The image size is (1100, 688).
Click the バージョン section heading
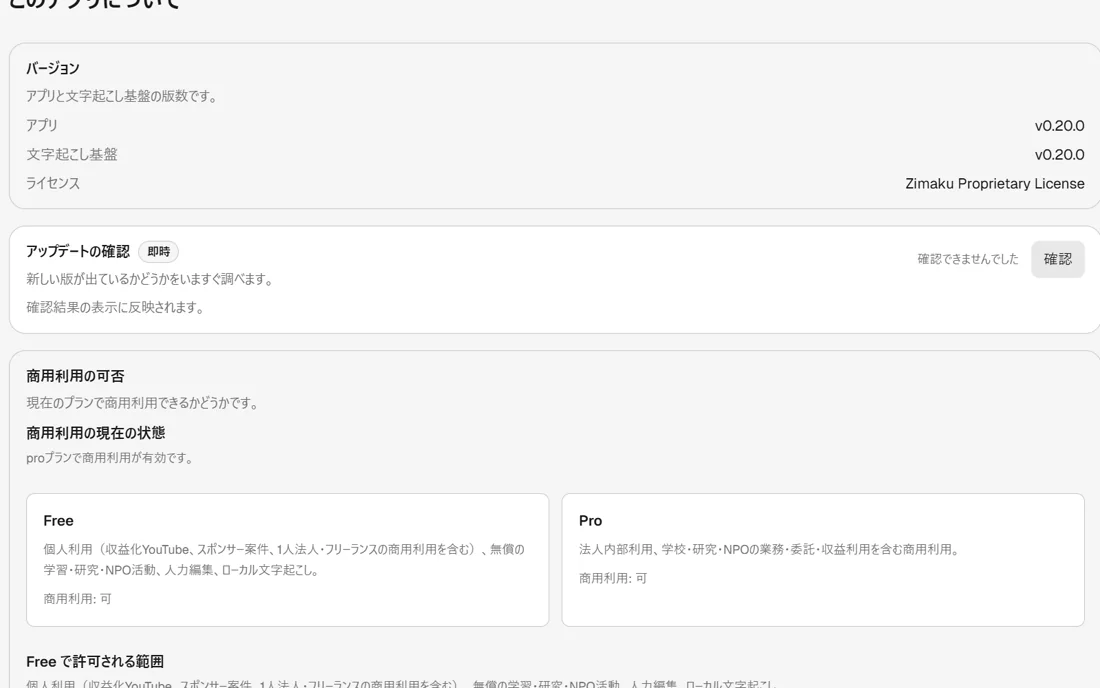(53, 69)
